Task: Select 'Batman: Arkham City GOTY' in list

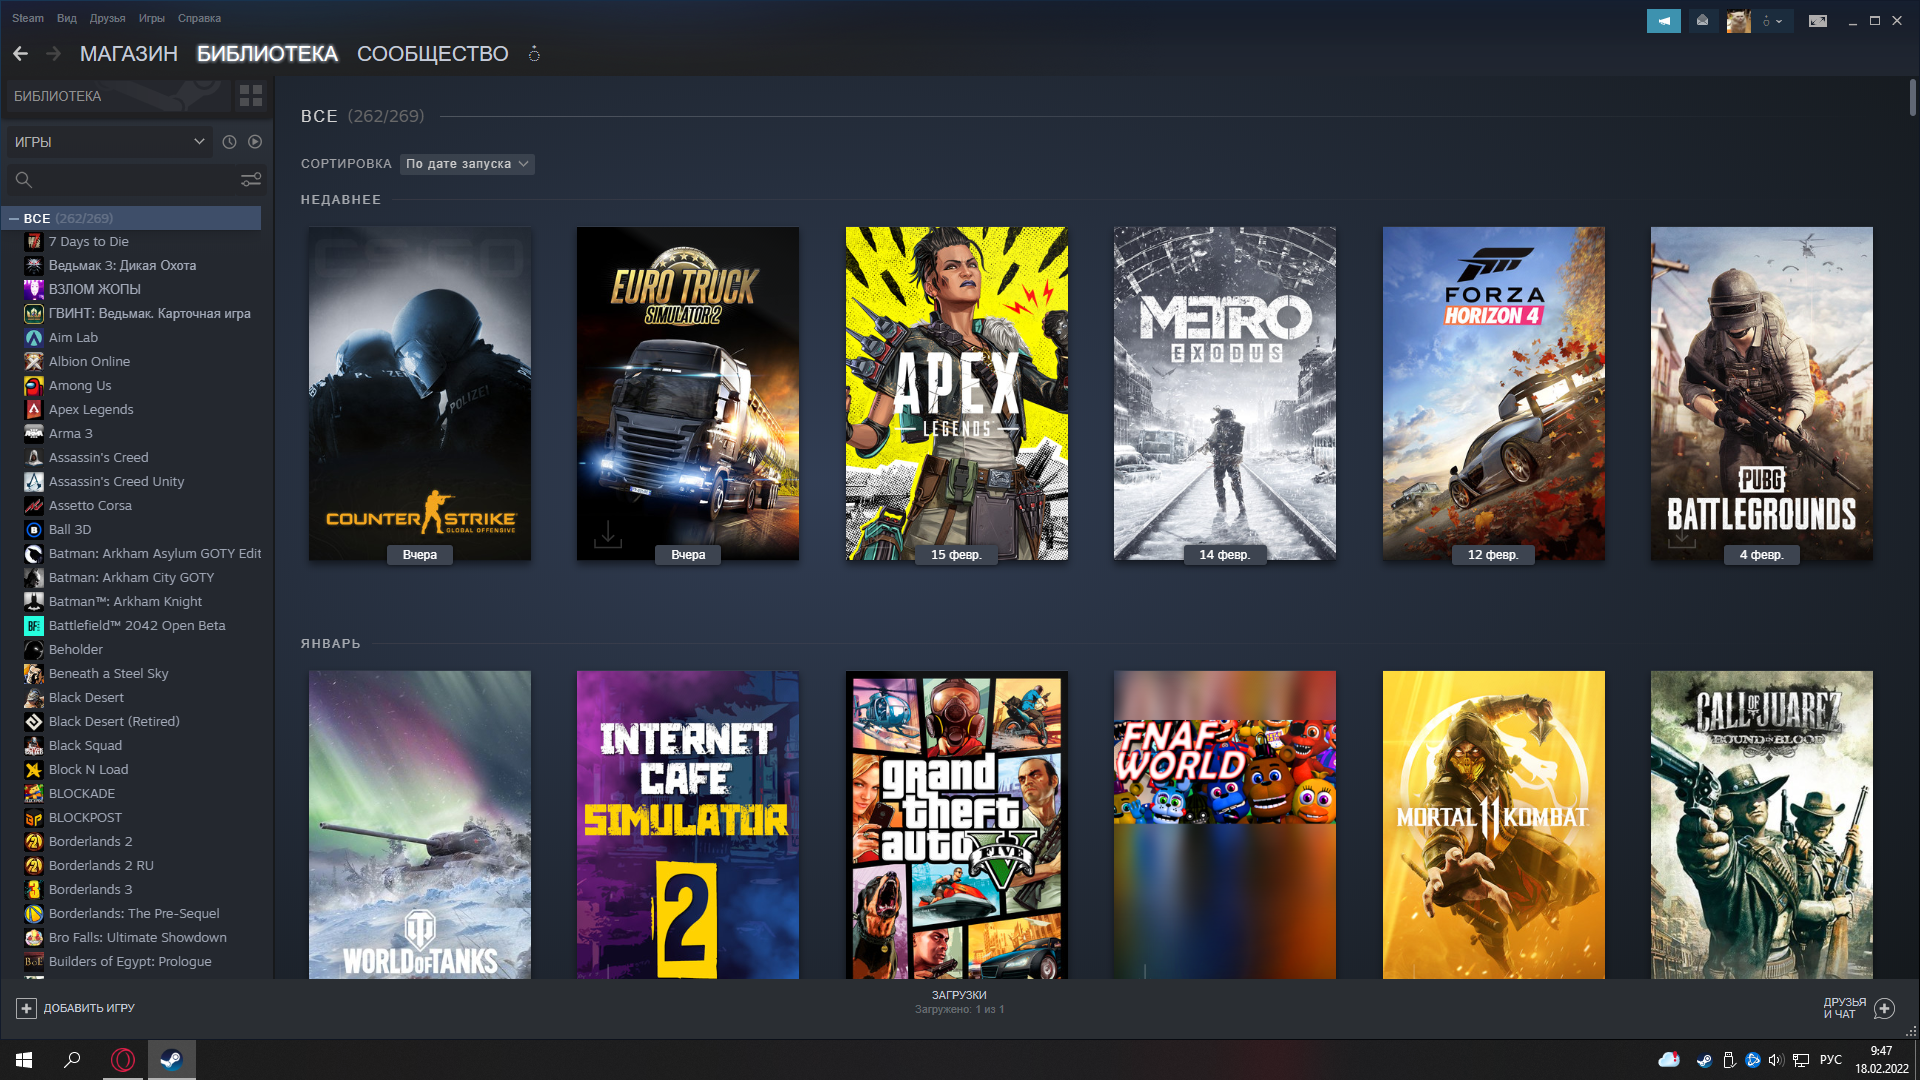Action: pos(134,578)
